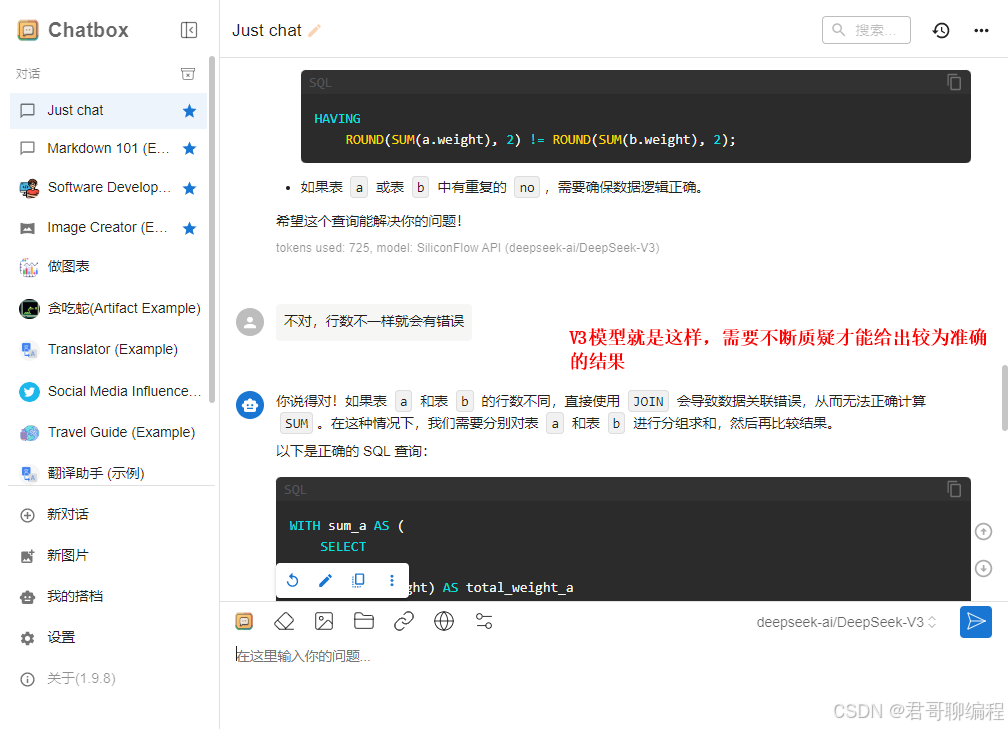Viewport: 1008px width, 729px height.
Task: Open the Image Creator conversation
Action: (109, 228)
